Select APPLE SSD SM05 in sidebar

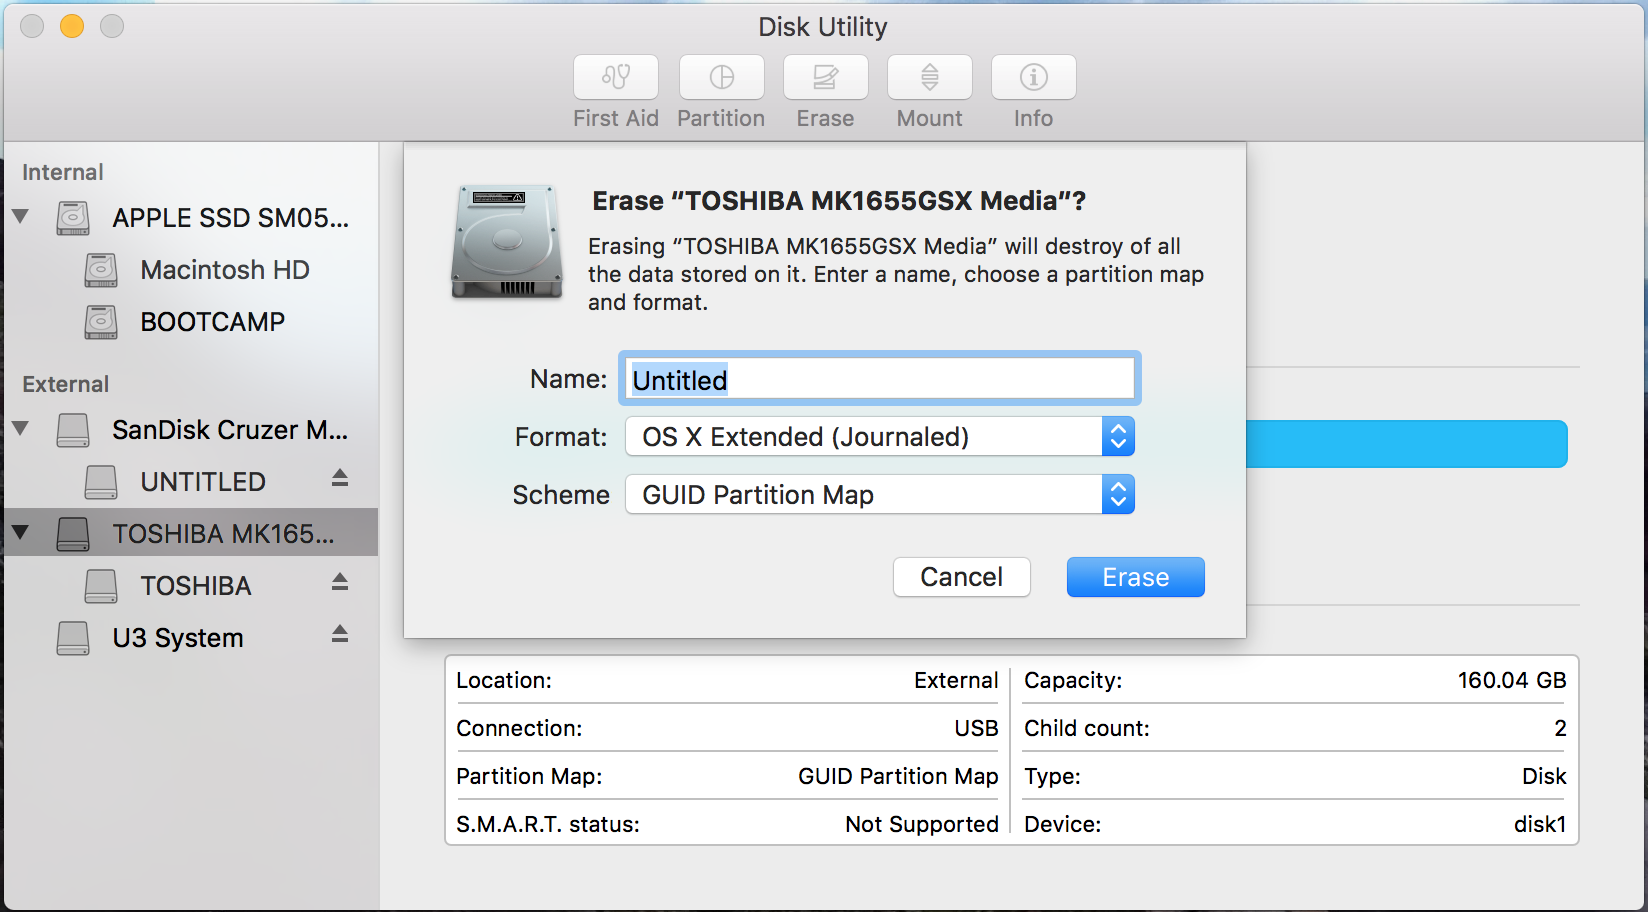coord(231,218)
